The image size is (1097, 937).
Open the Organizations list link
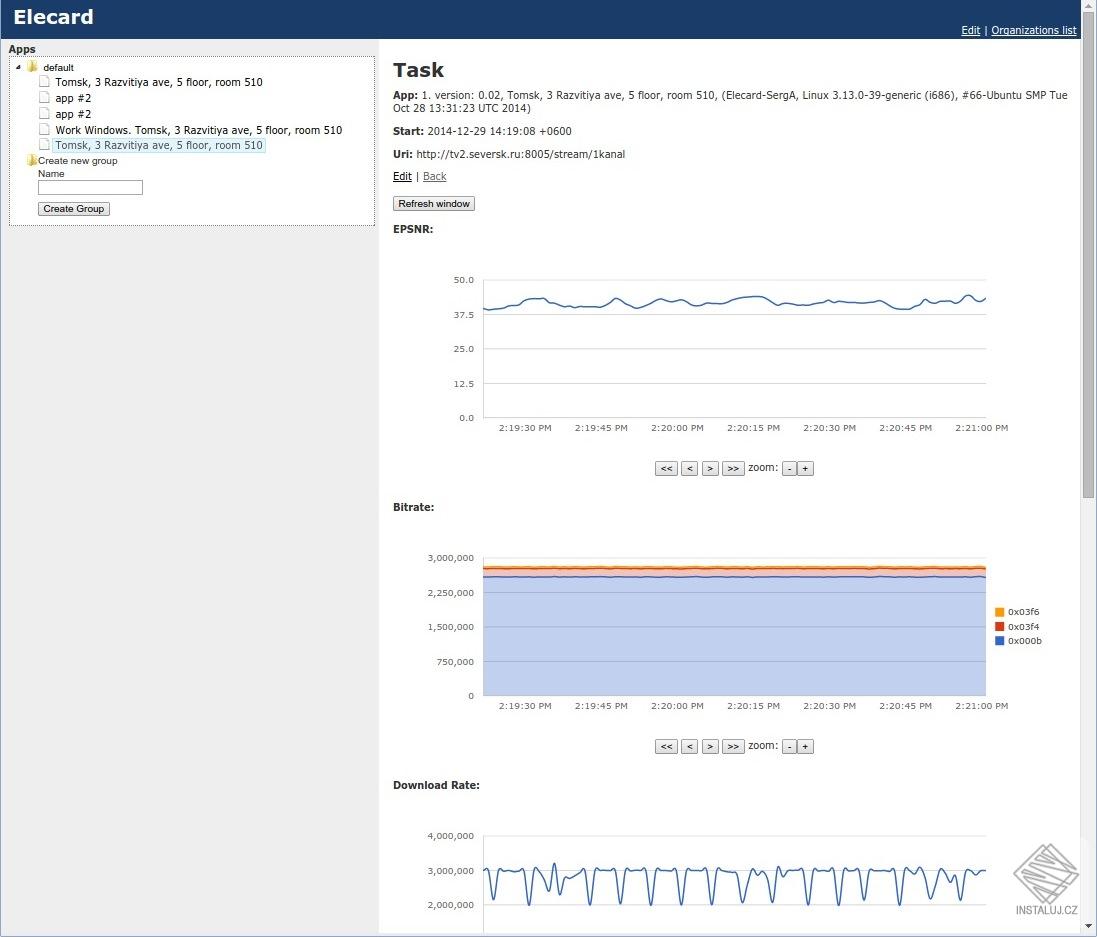pos(1033,31)
